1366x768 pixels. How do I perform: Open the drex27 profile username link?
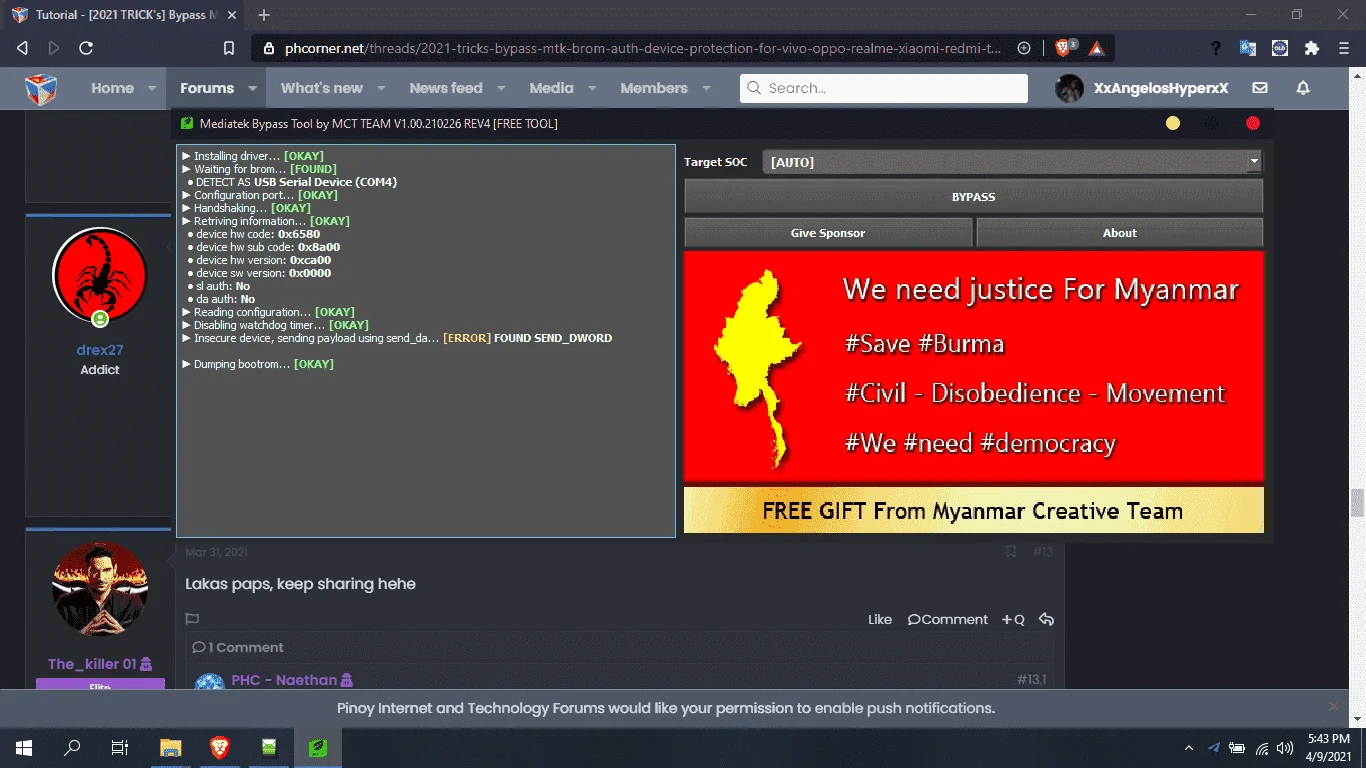click(100, 350)
